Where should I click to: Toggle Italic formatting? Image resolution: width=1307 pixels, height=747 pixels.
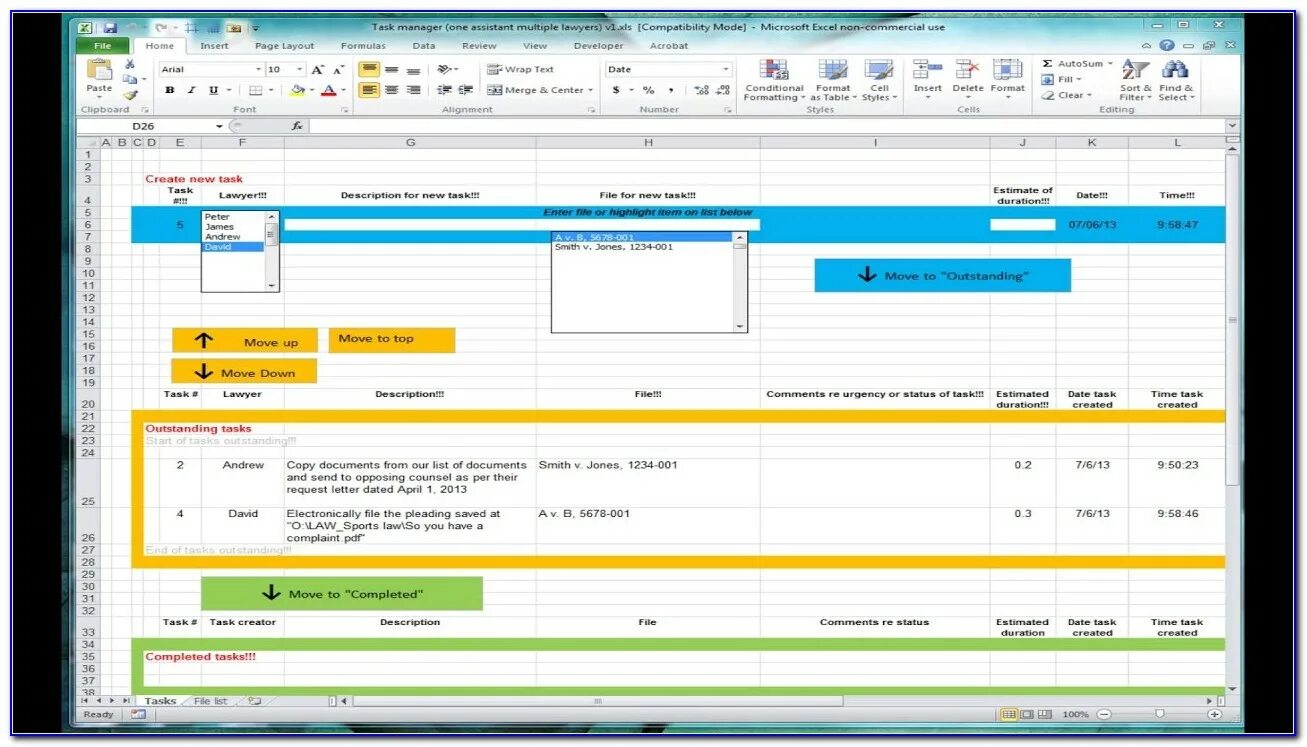(191, 90)
